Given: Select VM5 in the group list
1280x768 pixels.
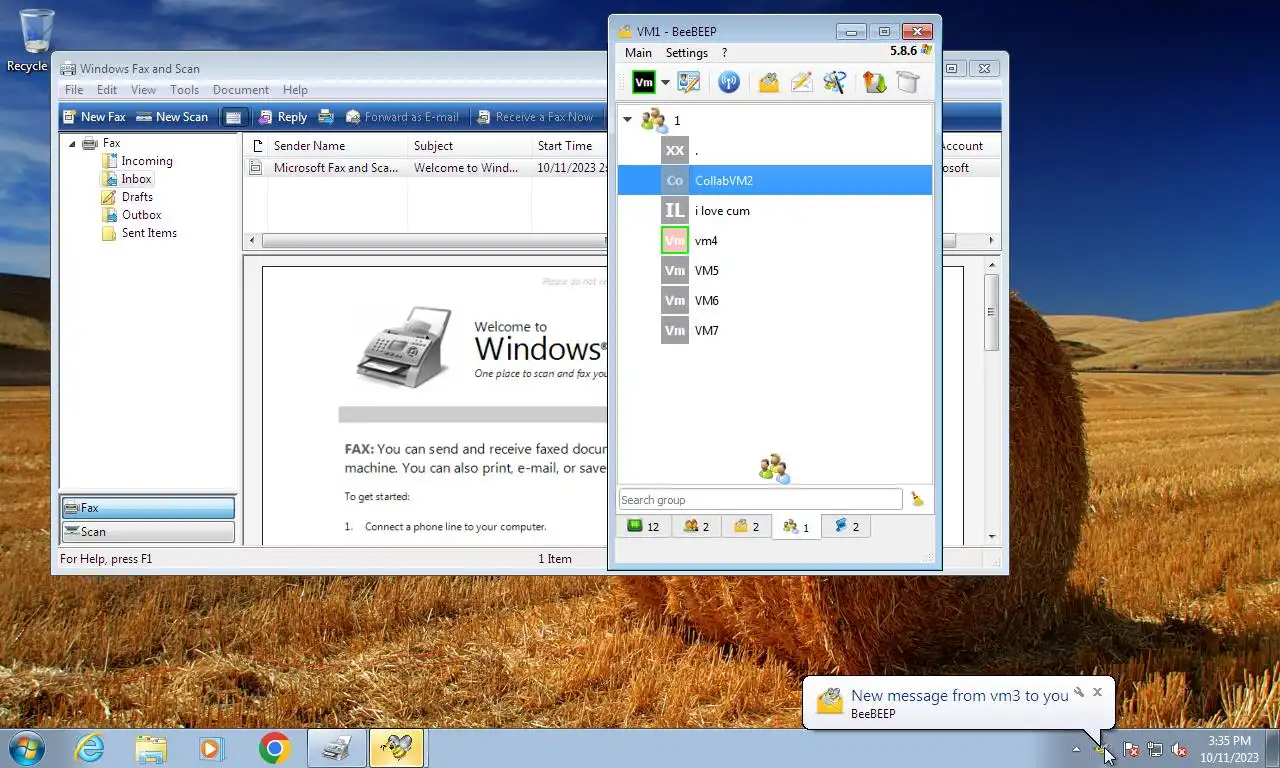Looking at the screenshot, I should (x=775, y=270).
